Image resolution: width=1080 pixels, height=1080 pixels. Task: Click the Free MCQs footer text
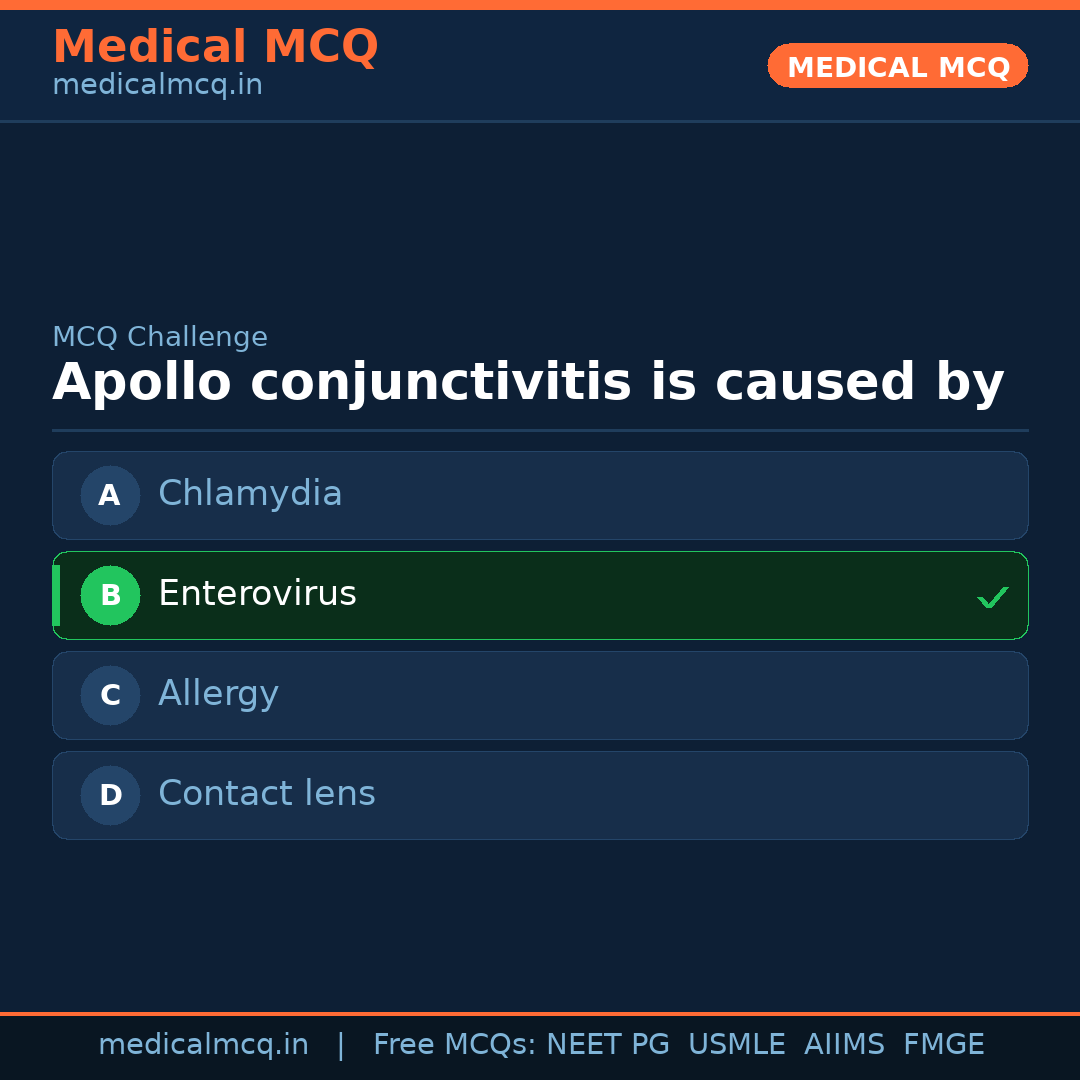pyautogui.click(x=454, y=1045)
